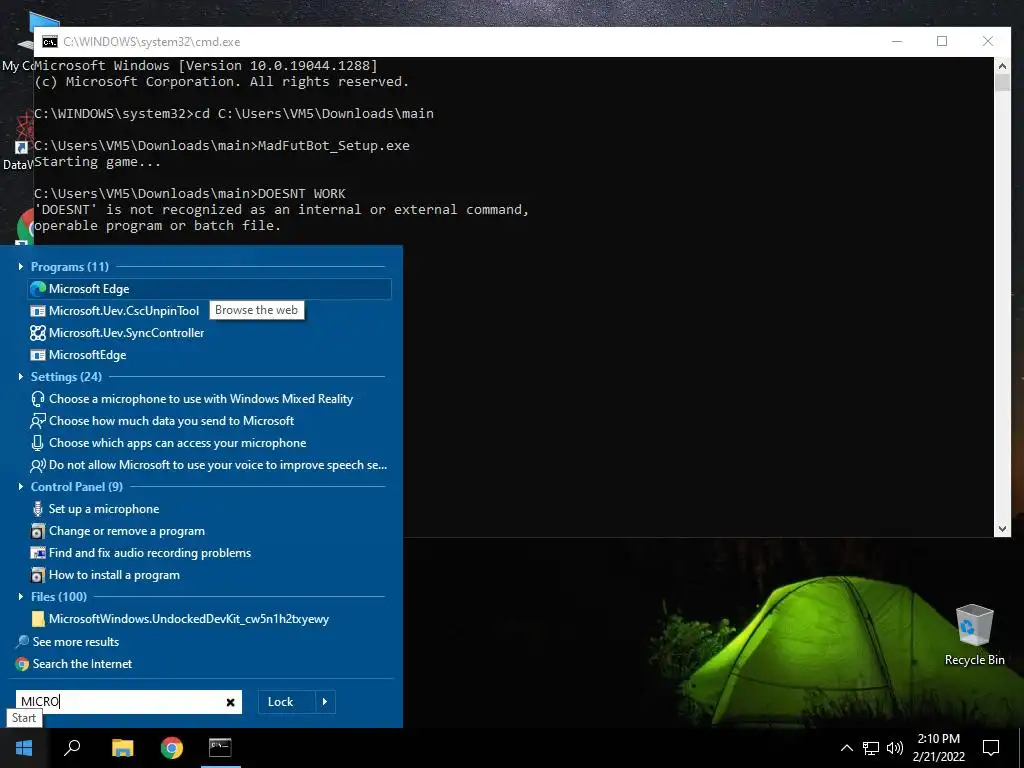This screenshot has height=768, width=1024.
Task: Open 'Do not allow Microsoft to use your voice' setting
Action: [x=208, y=465]
